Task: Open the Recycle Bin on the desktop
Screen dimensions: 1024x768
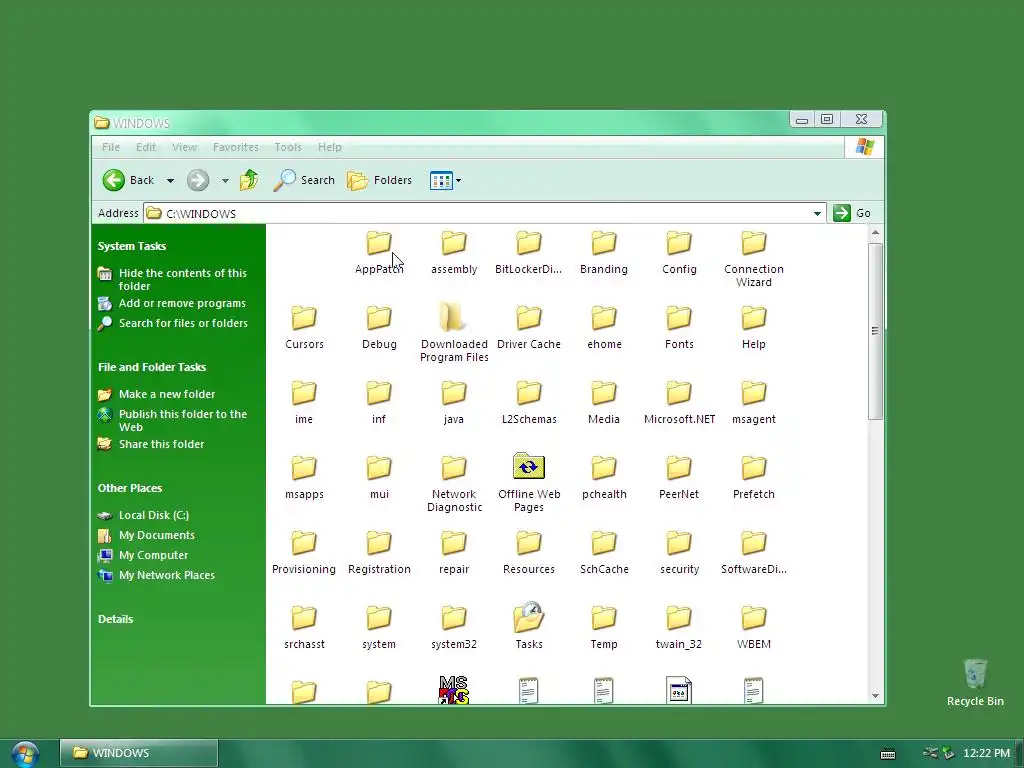Action: click(x=975, y=682)
